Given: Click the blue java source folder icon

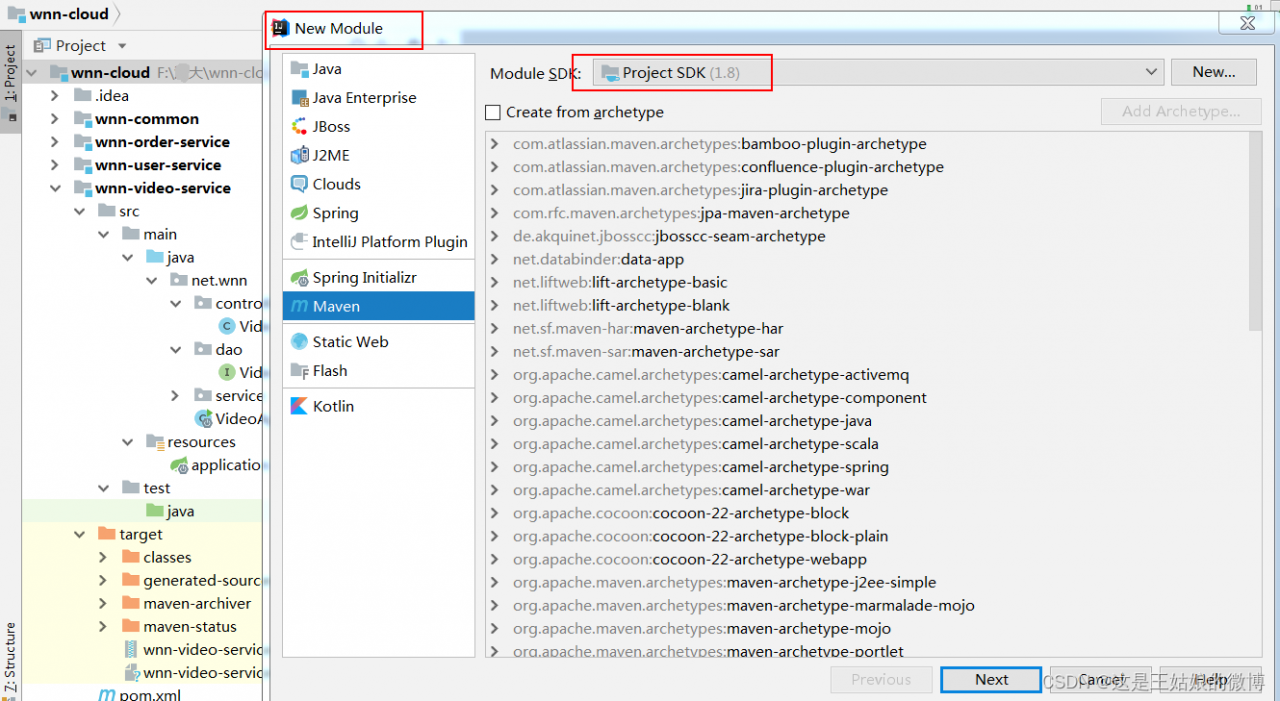Looking at the screenshot, I should (154, 257).
